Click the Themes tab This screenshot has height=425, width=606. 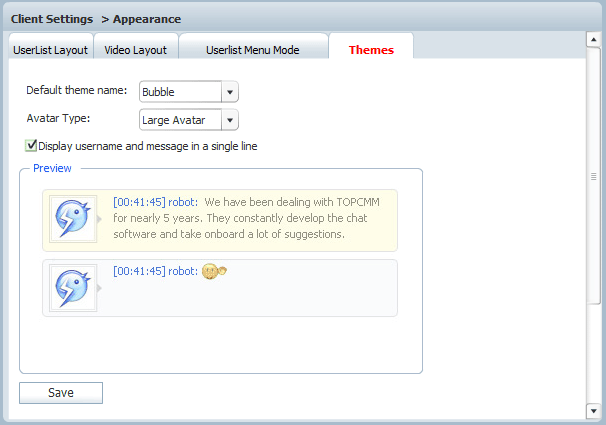tap(371, 49)
